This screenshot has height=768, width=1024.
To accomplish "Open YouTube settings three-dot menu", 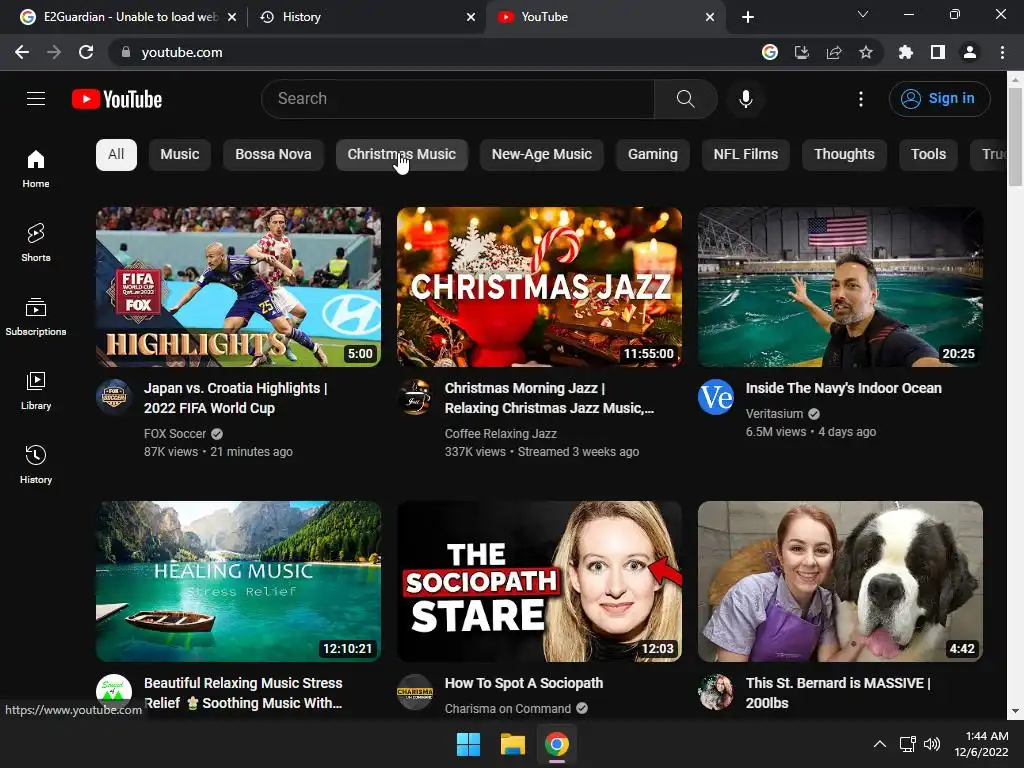I will [x=861, y=99].
